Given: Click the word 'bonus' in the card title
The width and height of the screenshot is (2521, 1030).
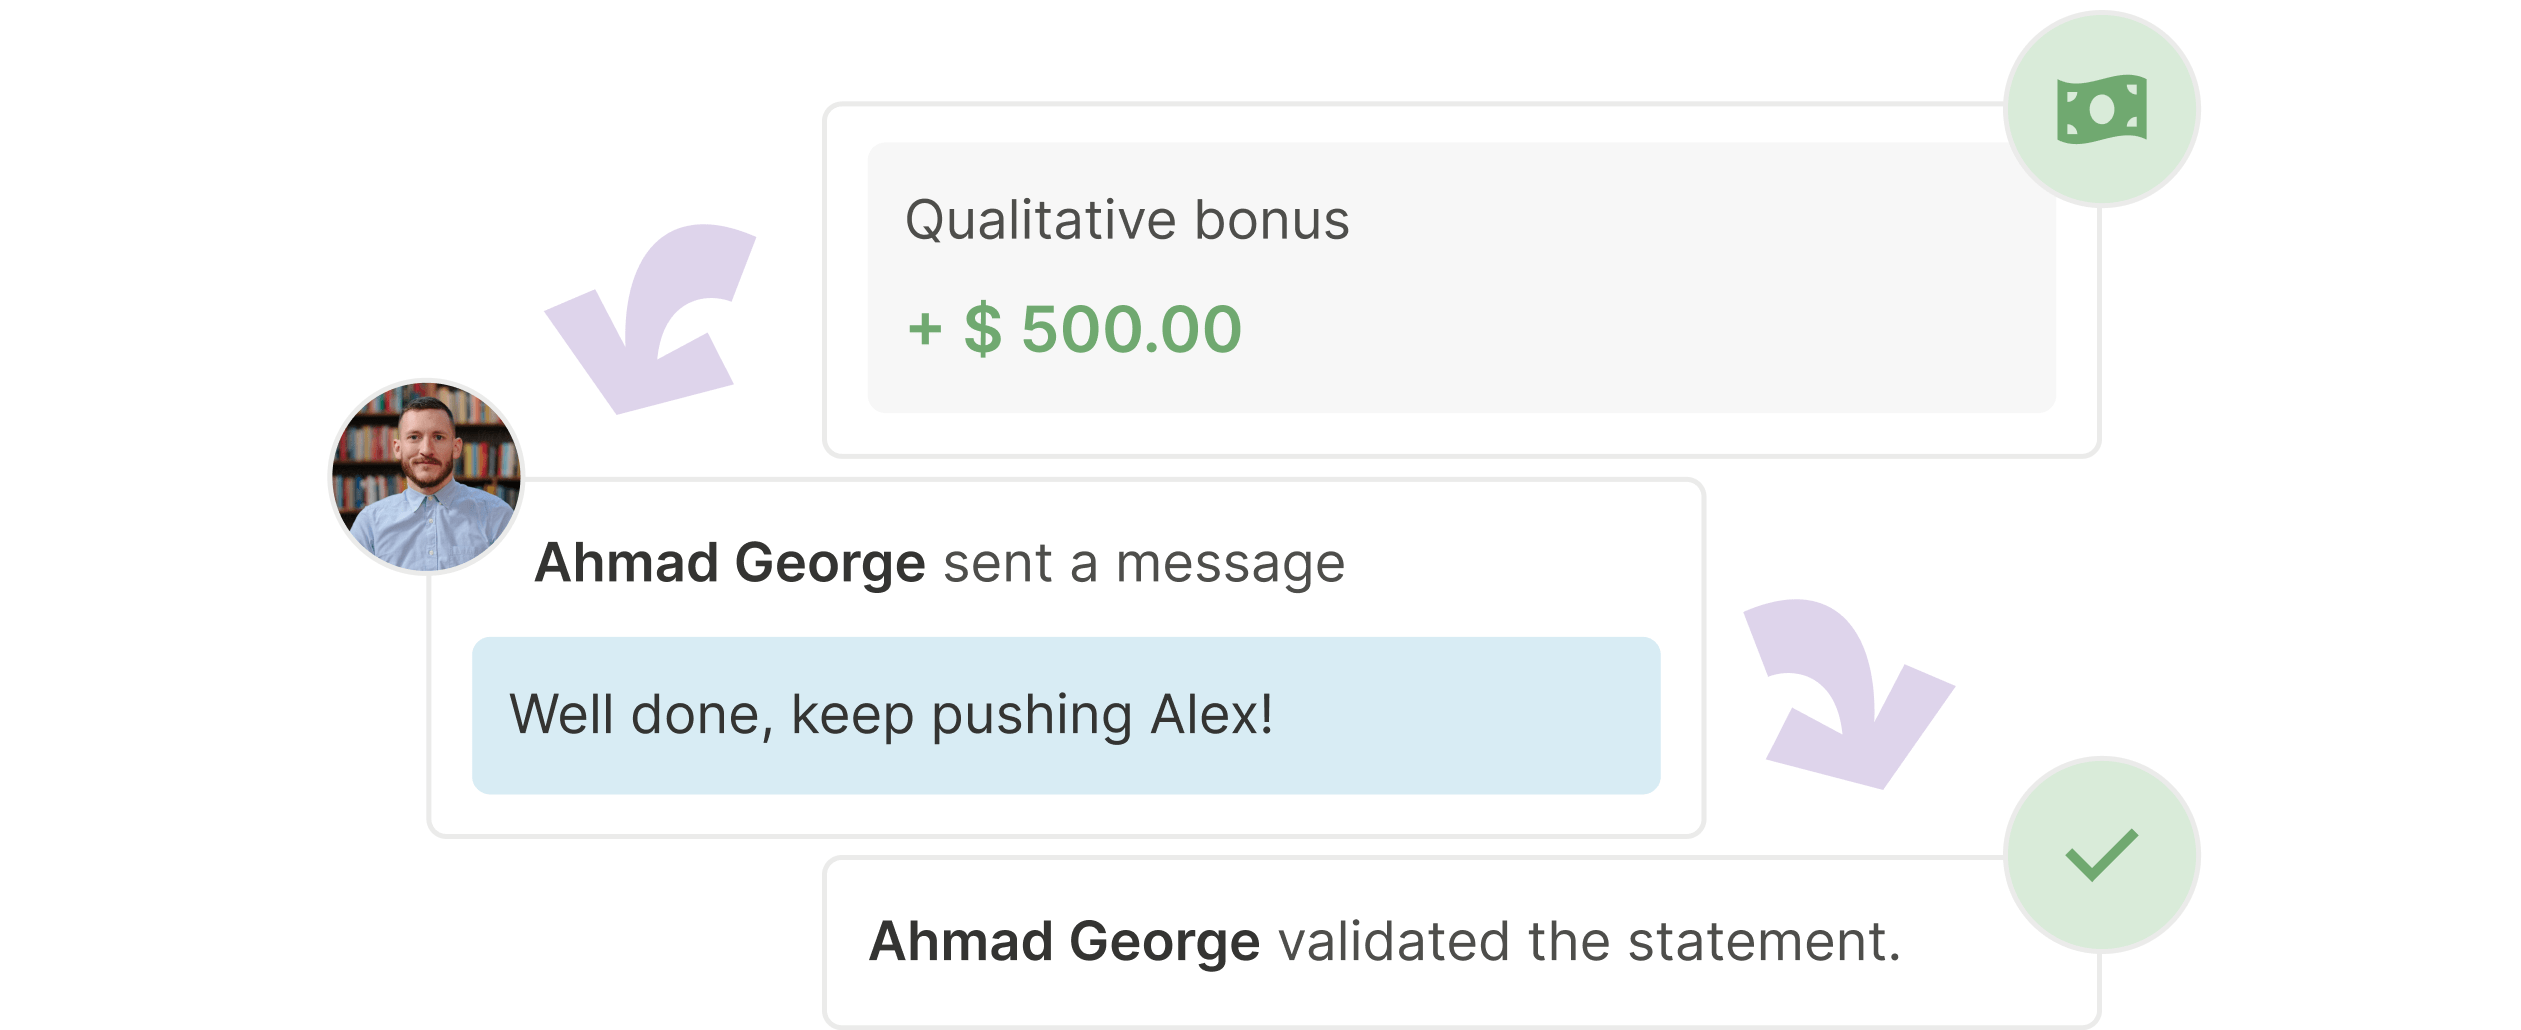Looking at the screenshot, I should [1272, 221].
